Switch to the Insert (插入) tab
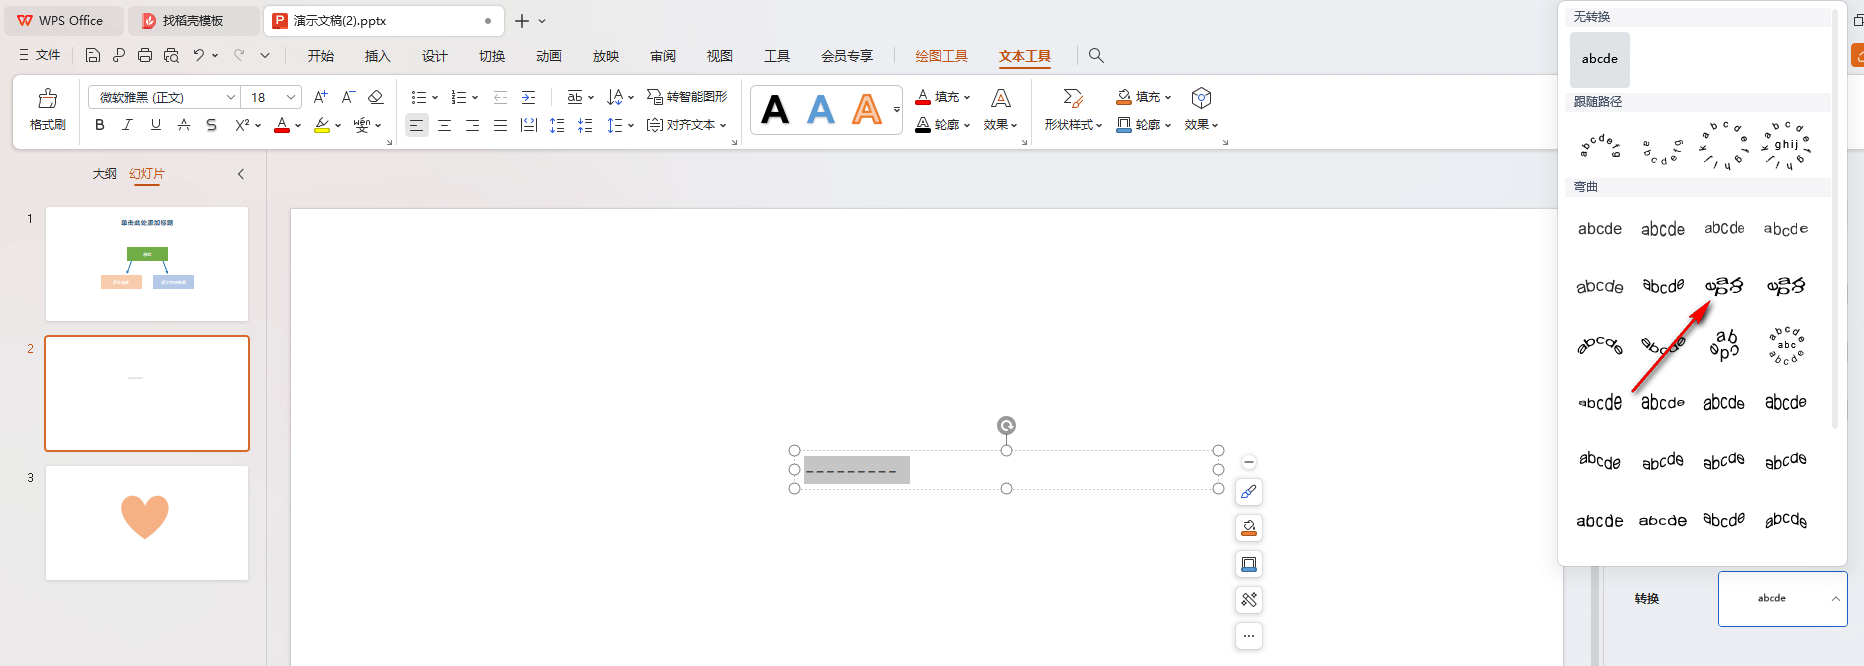1864x666 pixels. point(377,56)
